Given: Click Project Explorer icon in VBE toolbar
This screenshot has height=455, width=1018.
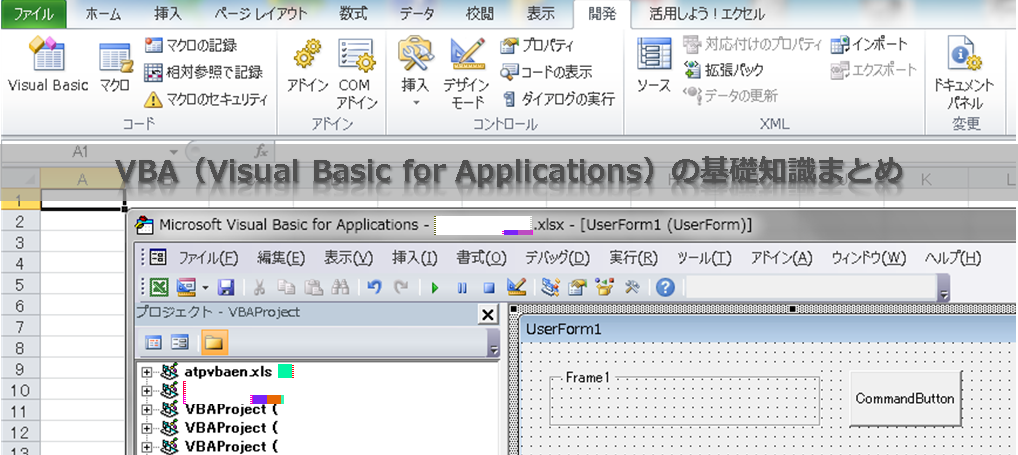Looking at the screenshot, I should point(550,287).
